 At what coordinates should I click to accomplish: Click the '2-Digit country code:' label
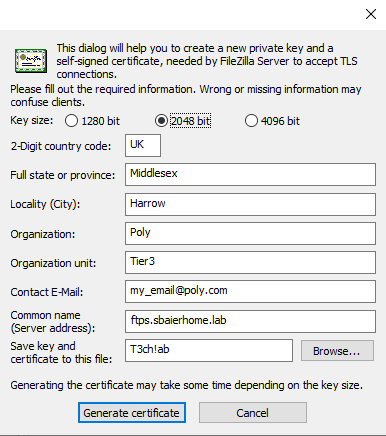(61, 146)
